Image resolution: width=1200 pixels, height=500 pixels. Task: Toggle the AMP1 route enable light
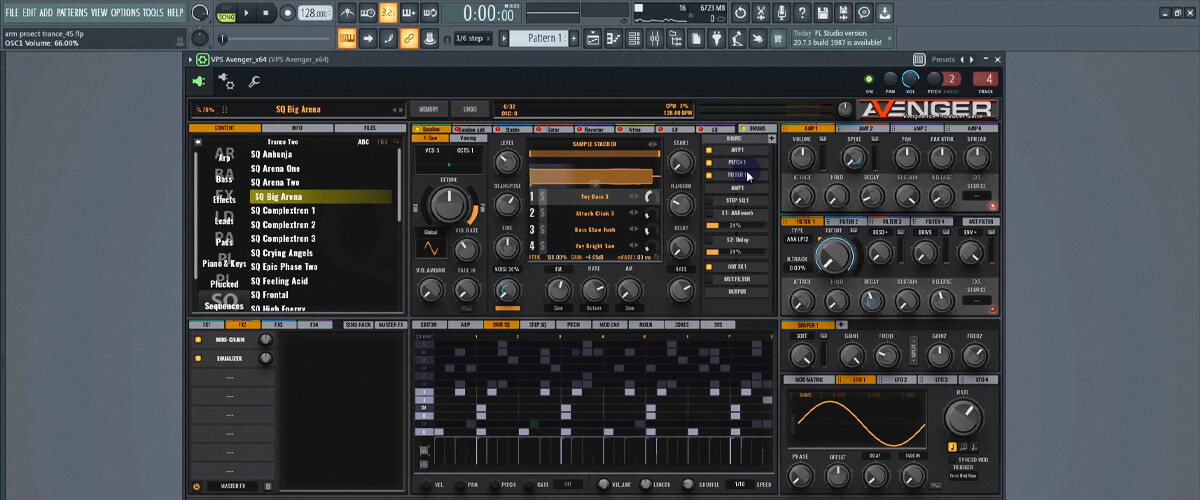coord(709,149)
